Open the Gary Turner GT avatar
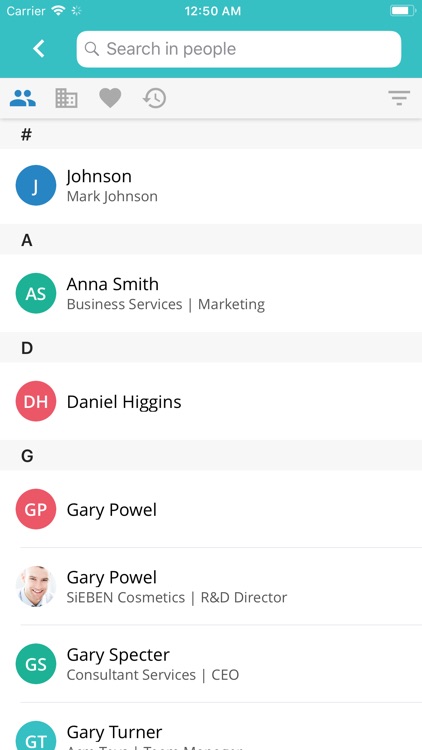 (36, 736)
